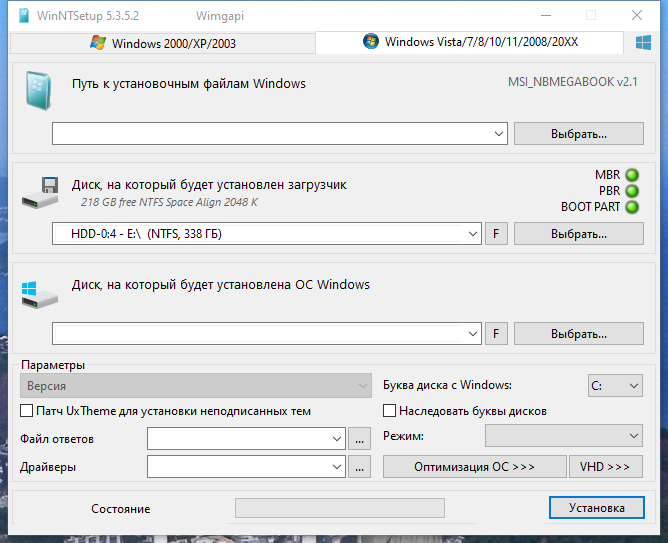Open the C: drive letter dropdown
This screenshot has height=543, width=668.
point(615,386)
